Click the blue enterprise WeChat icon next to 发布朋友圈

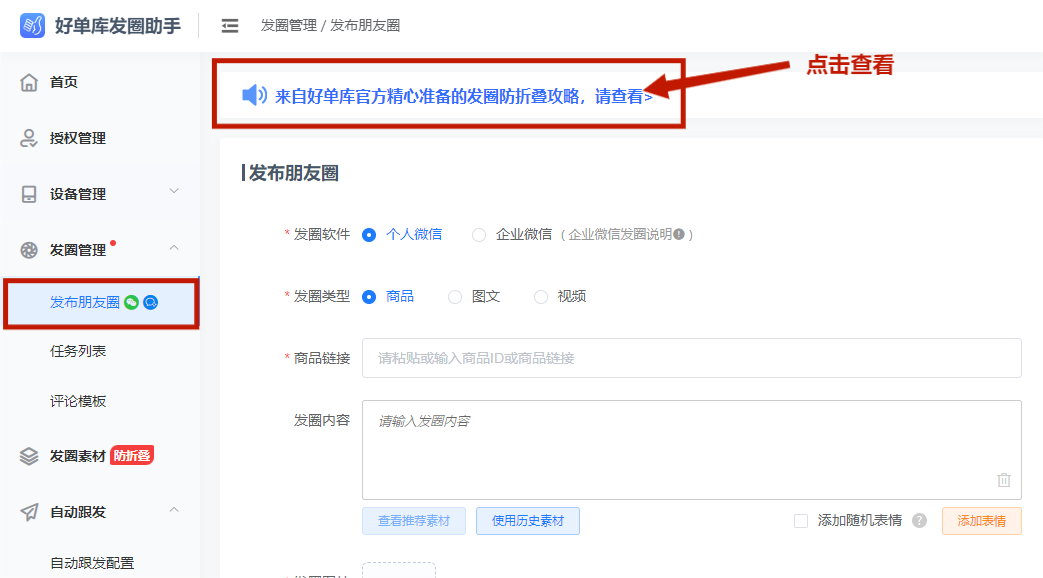tap(151, 303)
